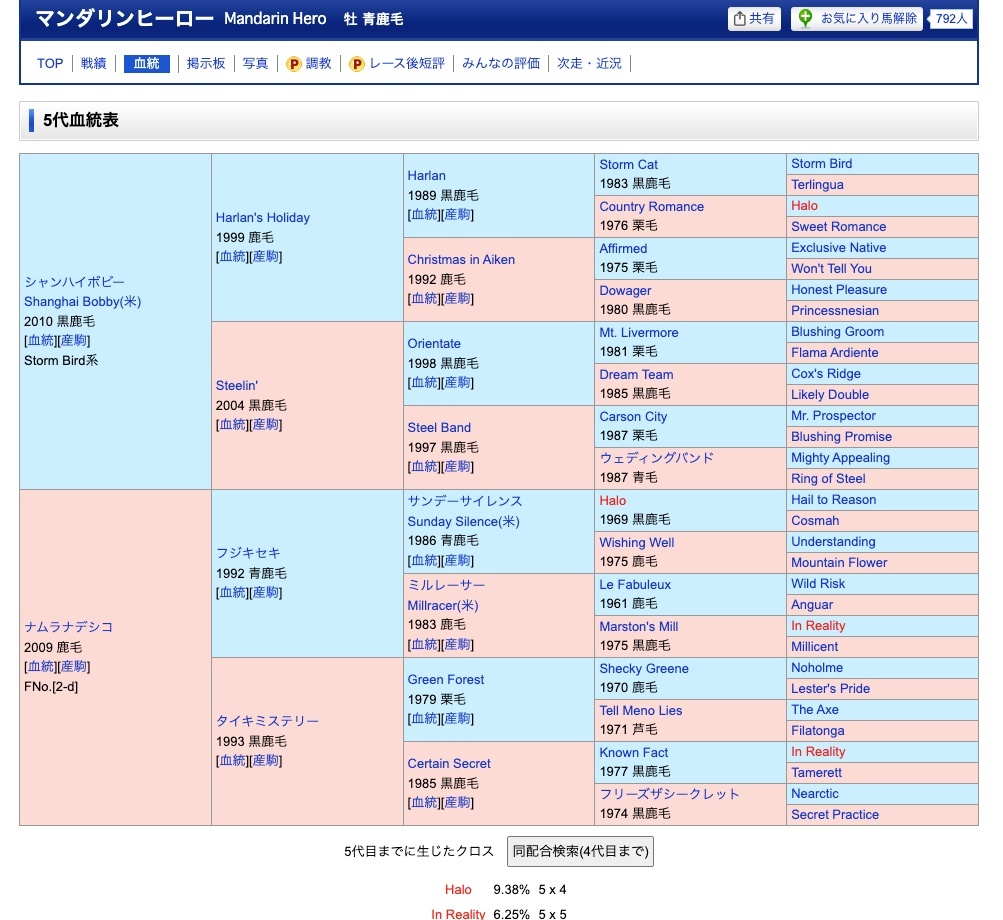The image size is (1003, 920).
Task: Open the Known Fact link
Action: tap(633, 752)
